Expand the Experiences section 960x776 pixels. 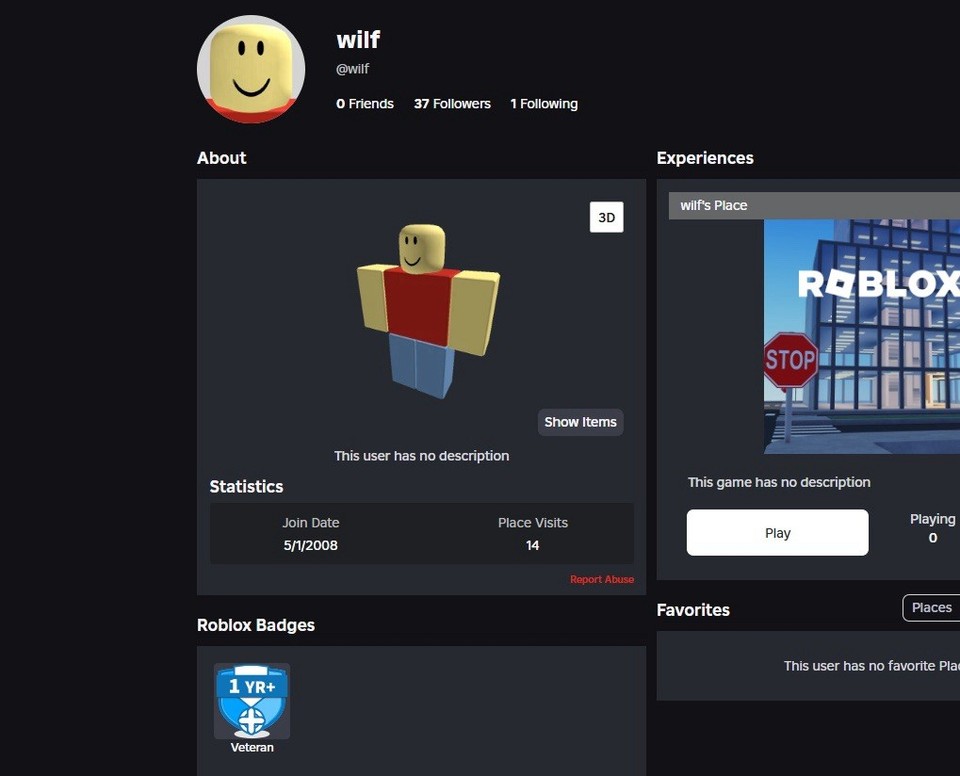tap(705, 158)
